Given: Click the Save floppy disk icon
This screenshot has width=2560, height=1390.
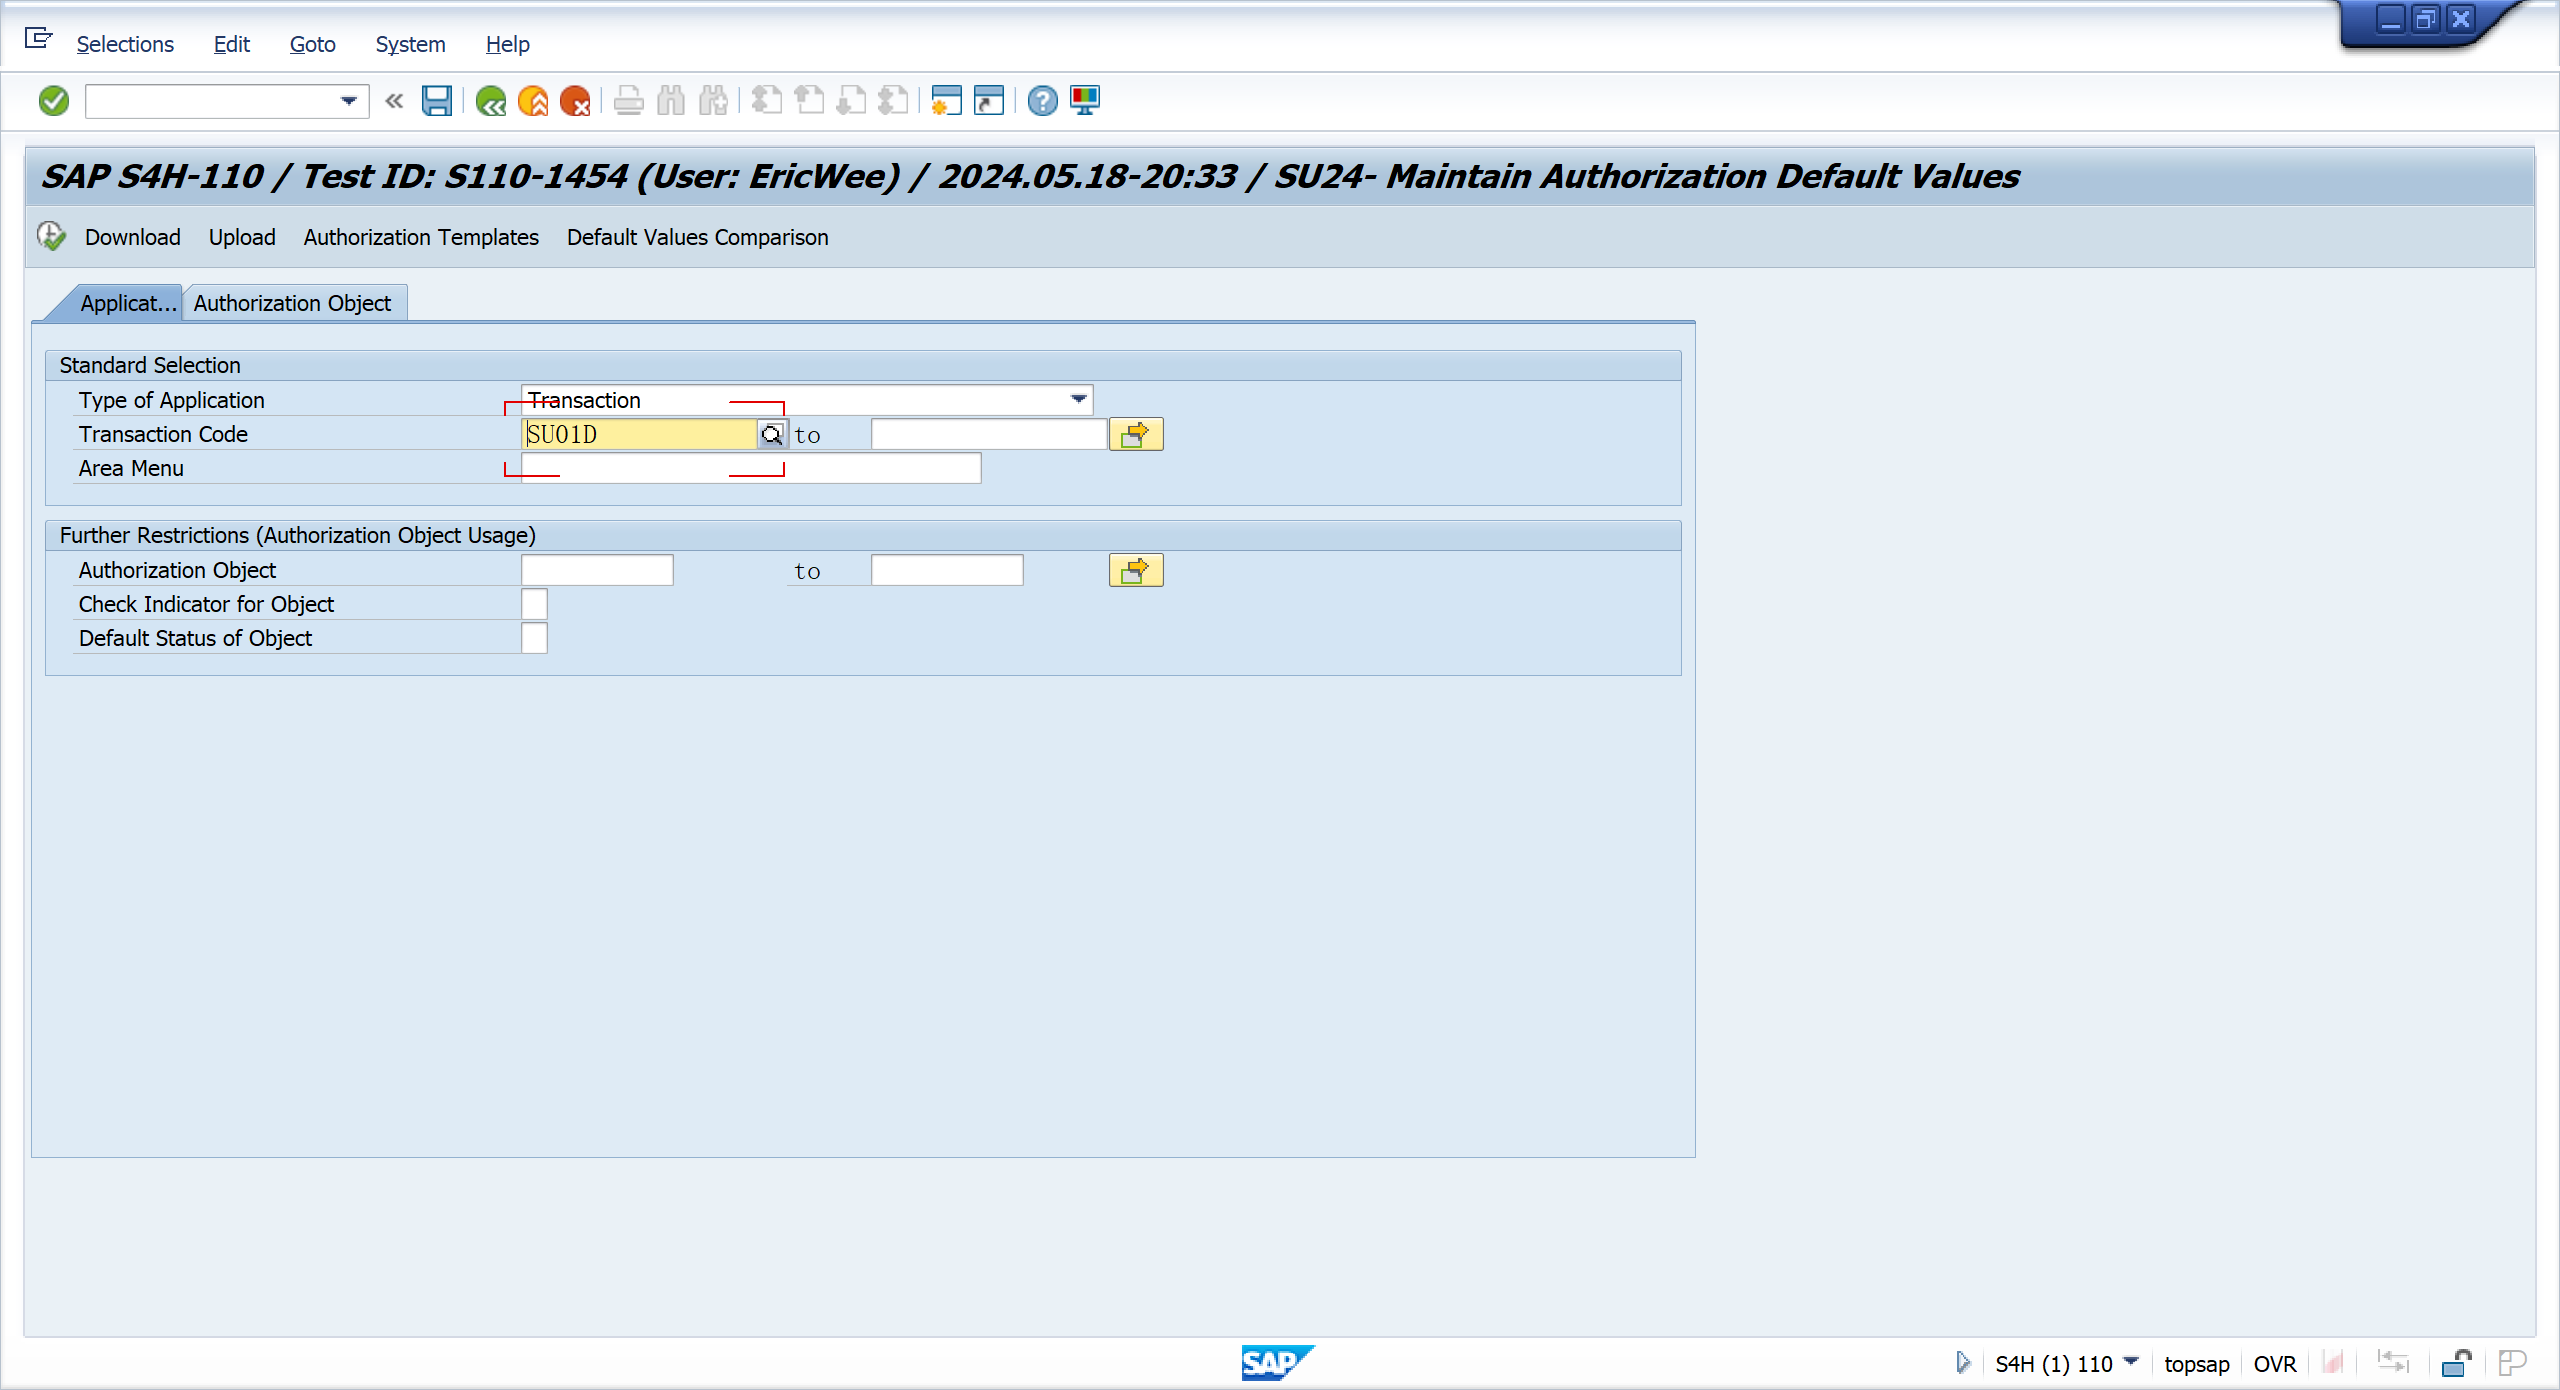Looking at the screenshot, I should point(436,101).
